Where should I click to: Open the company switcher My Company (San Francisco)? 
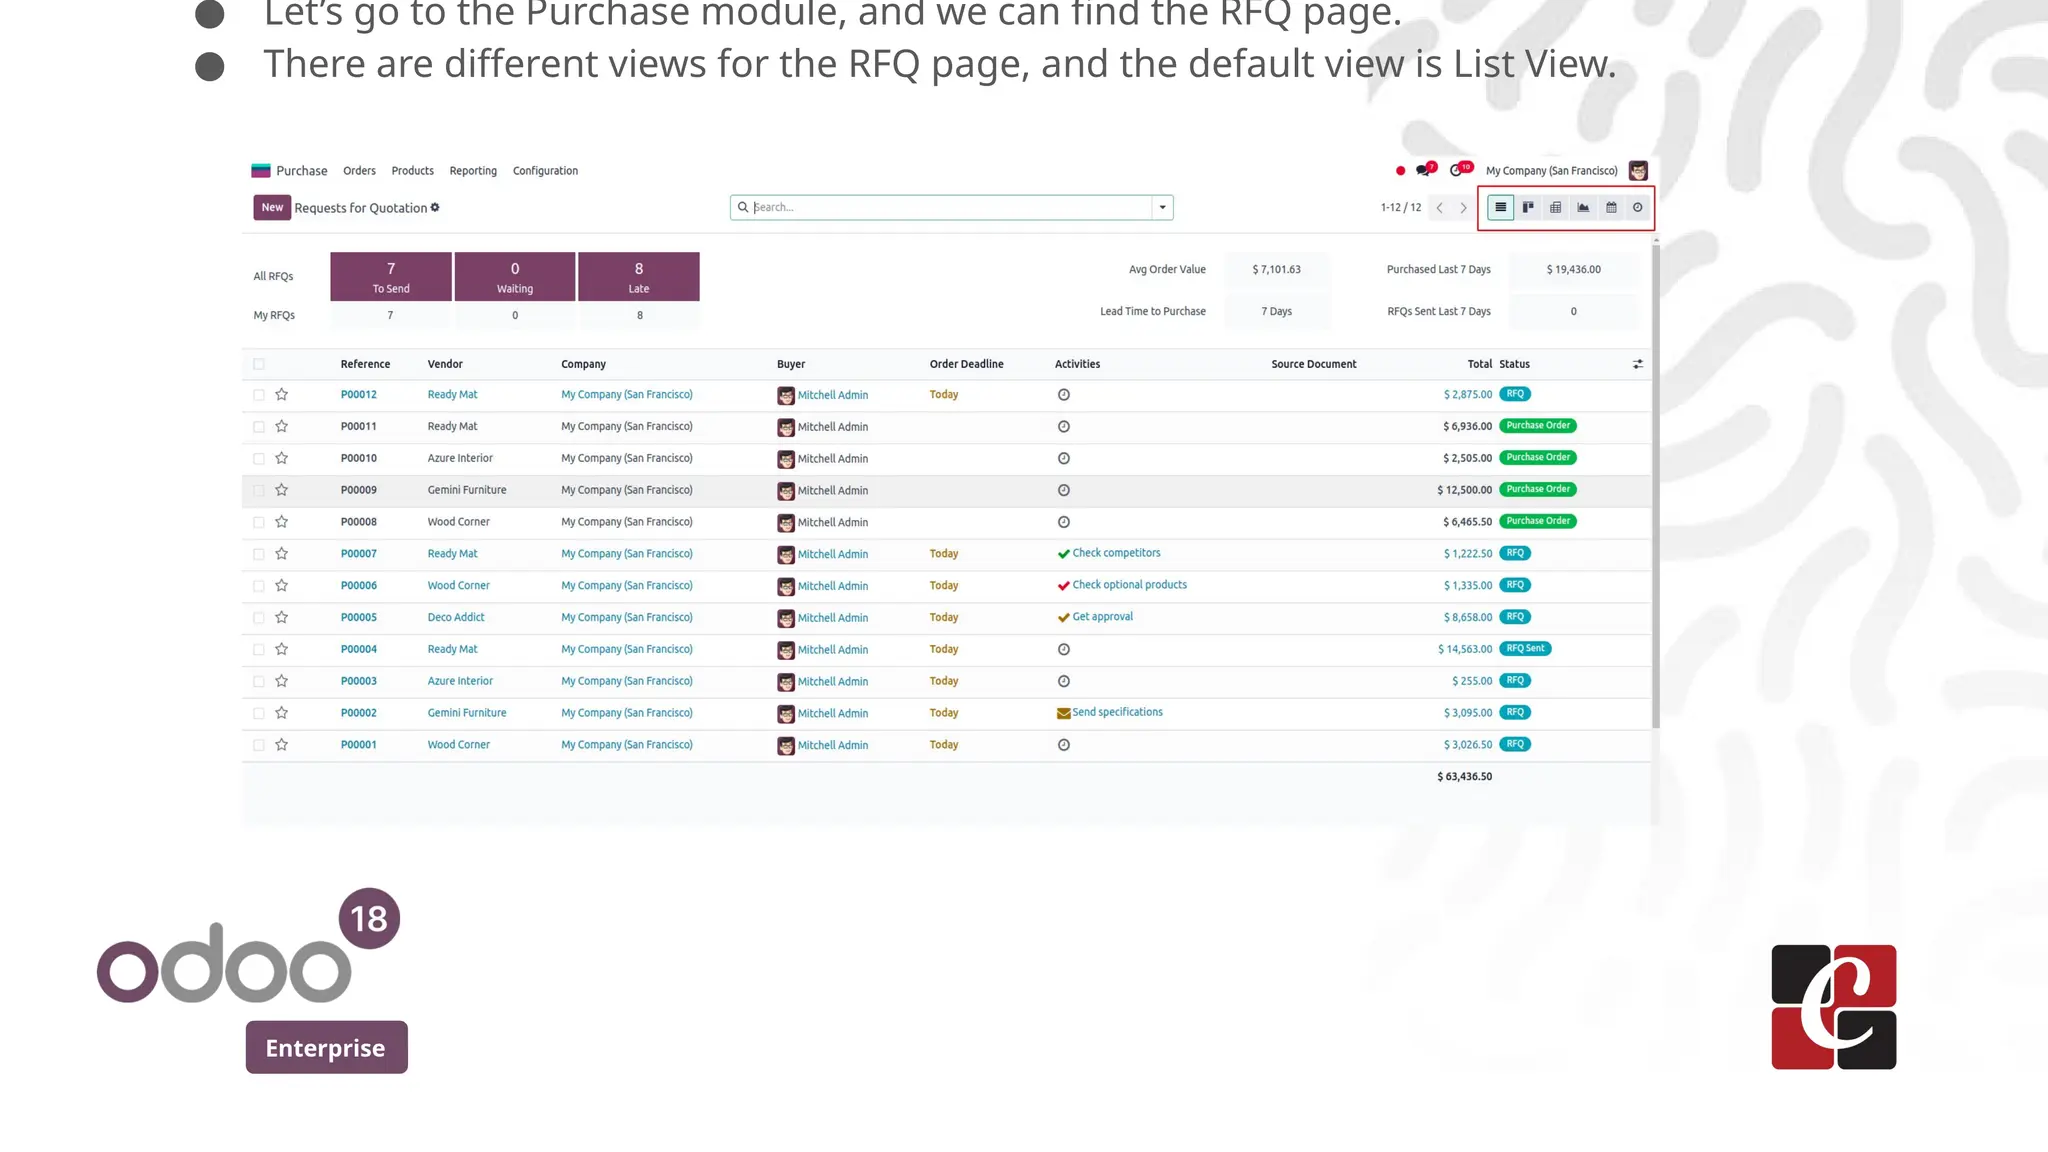(1551, 171)
